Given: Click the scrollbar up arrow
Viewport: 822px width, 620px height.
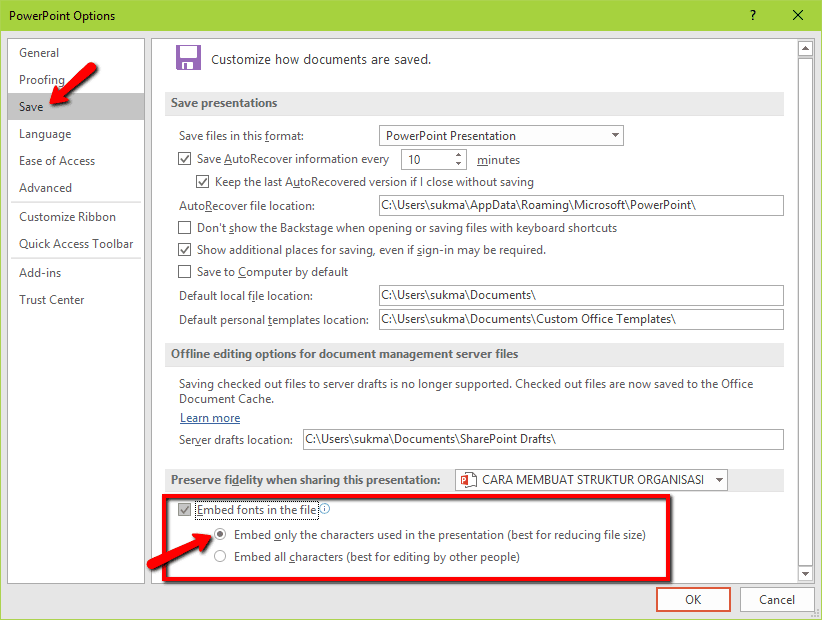Looking at the screenshot, I should tap(805, 49).
